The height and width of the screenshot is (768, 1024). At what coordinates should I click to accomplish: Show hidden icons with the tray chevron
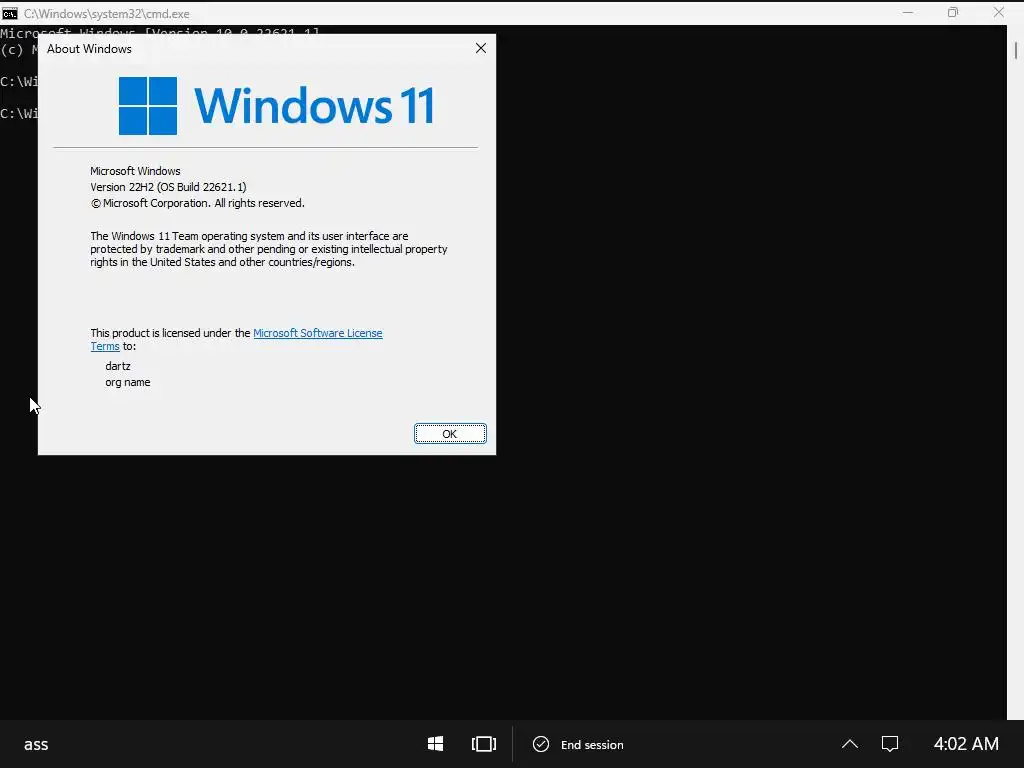tap(850, 744)
